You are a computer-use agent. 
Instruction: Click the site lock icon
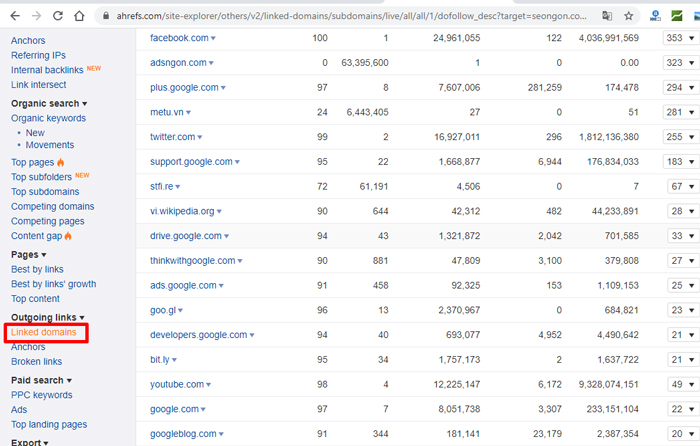point(106,16)
